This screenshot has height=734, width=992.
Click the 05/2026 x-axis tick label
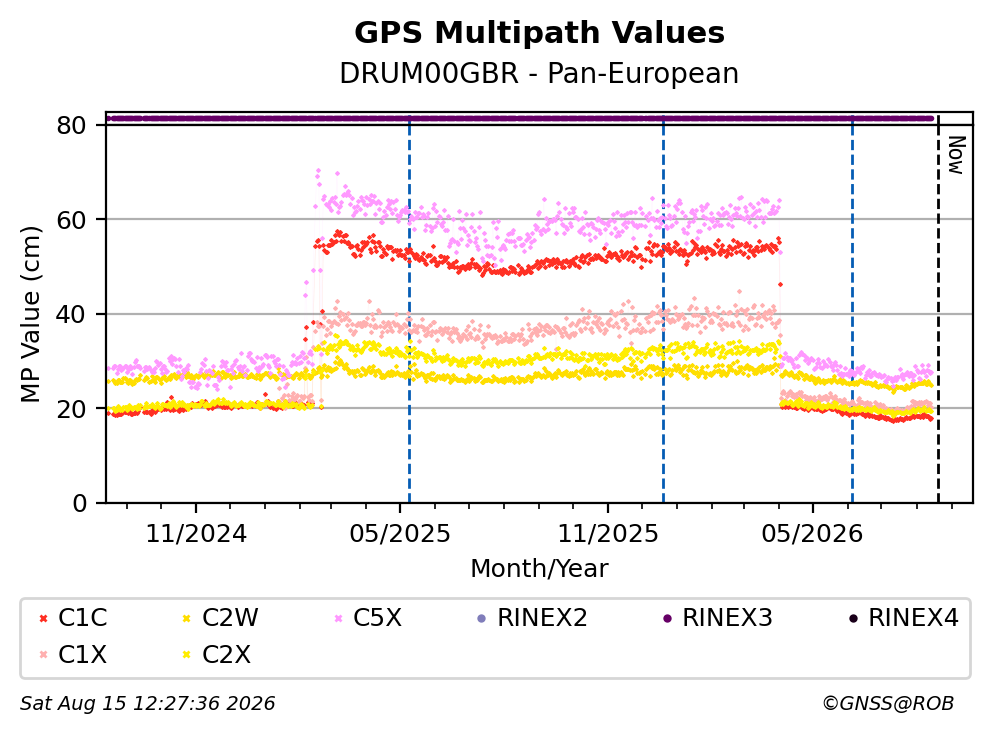(812, 534)
